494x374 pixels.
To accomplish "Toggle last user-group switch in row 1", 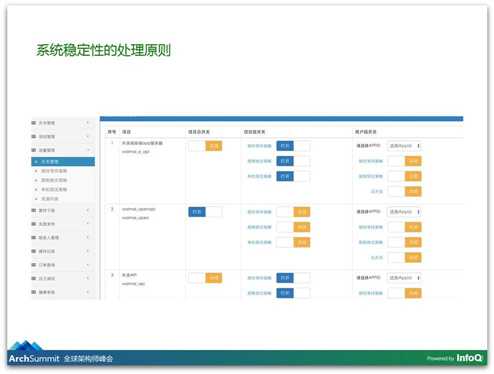I will pyautogui.click(x=405, y=192).
